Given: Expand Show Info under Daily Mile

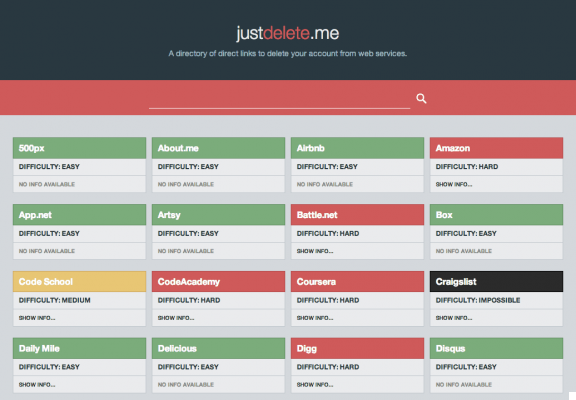Looking at the screenshot, I should tap(37, 385).
